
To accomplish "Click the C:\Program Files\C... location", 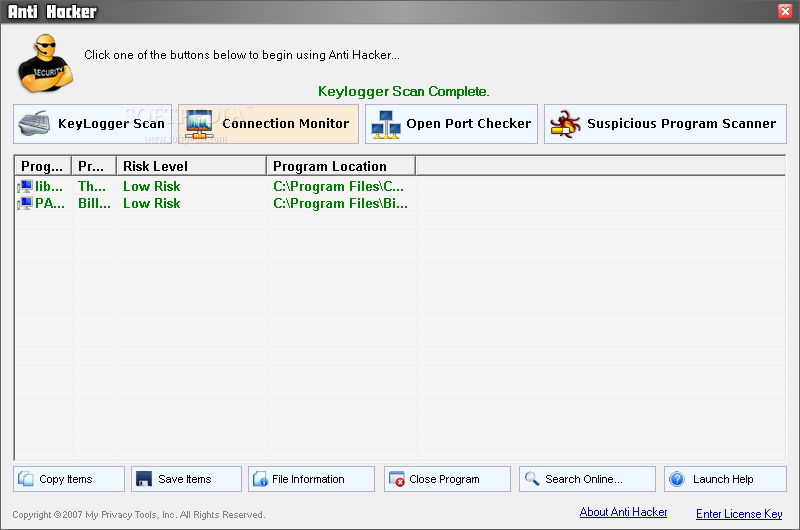I will (x=338, y=186).
